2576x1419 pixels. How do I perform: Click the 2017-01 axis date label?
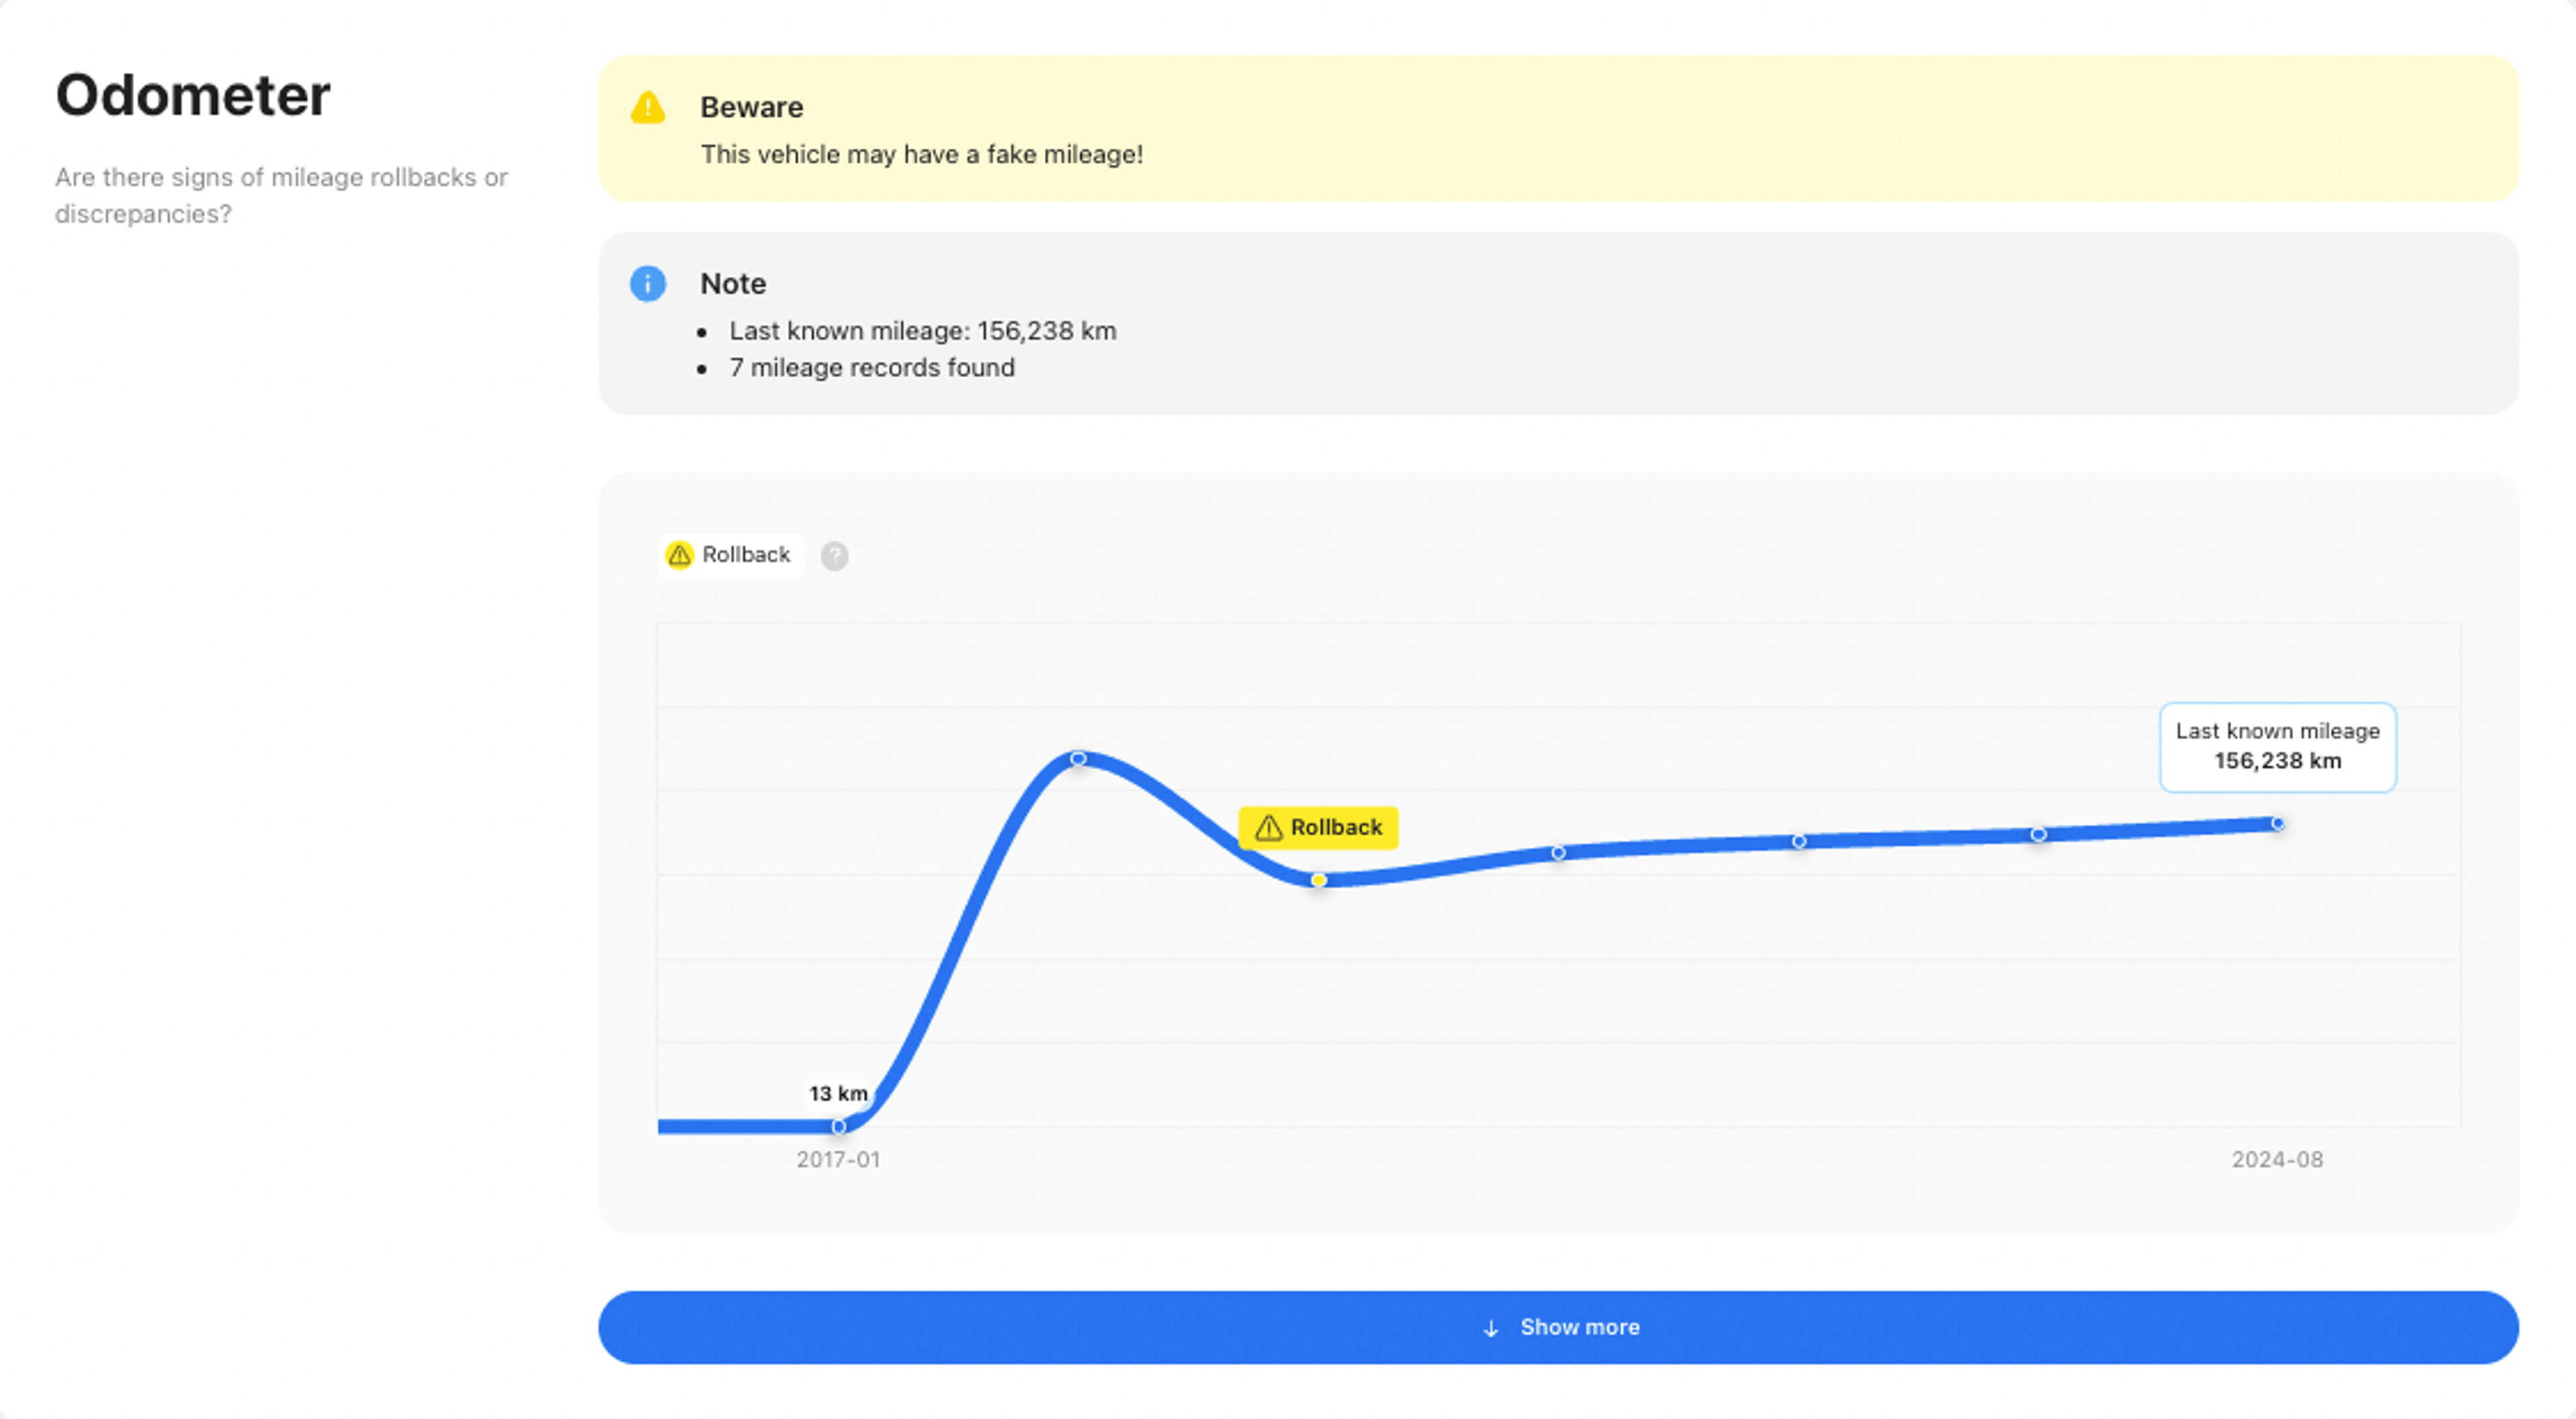pyautogui.click(x=838, y=1160)
